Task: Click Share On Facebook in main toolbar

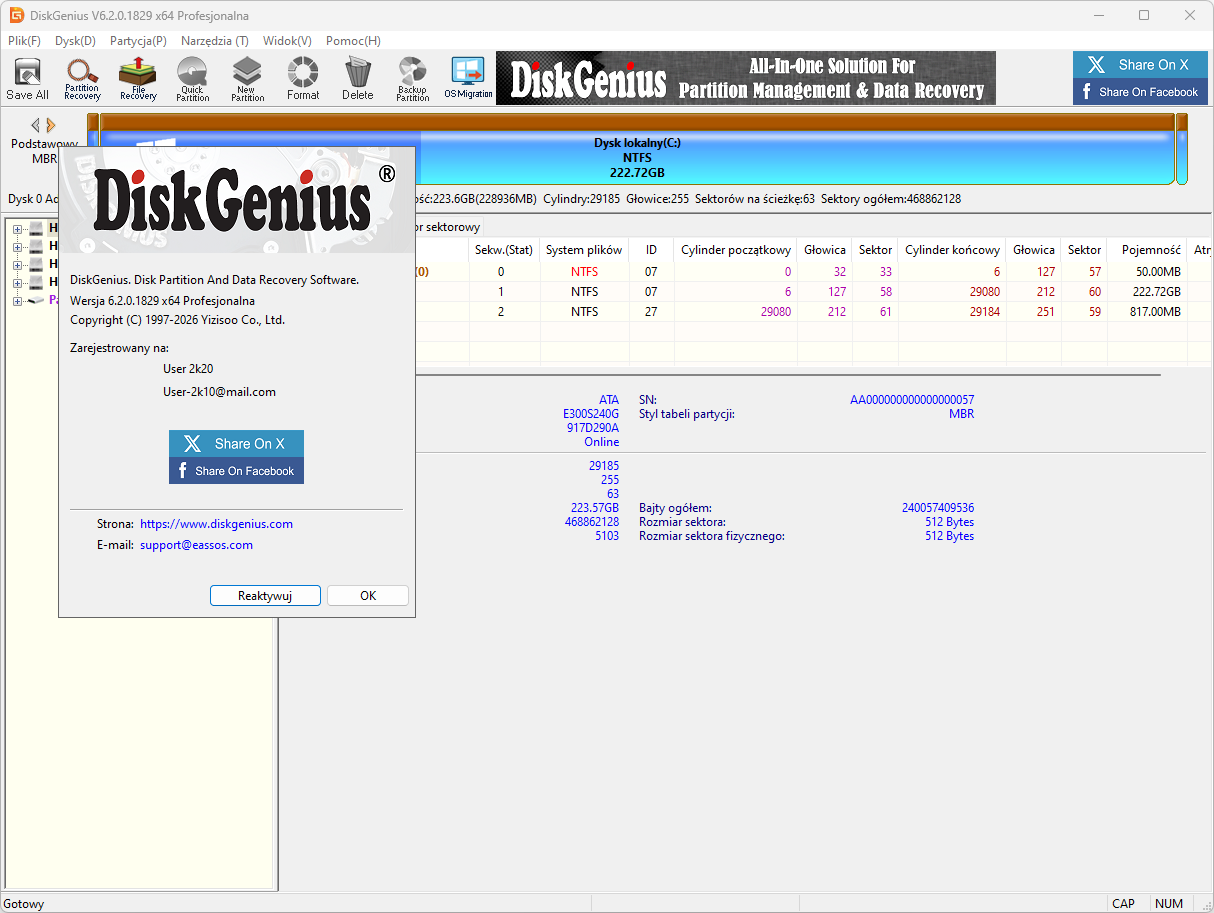Action: [1140, 92]
